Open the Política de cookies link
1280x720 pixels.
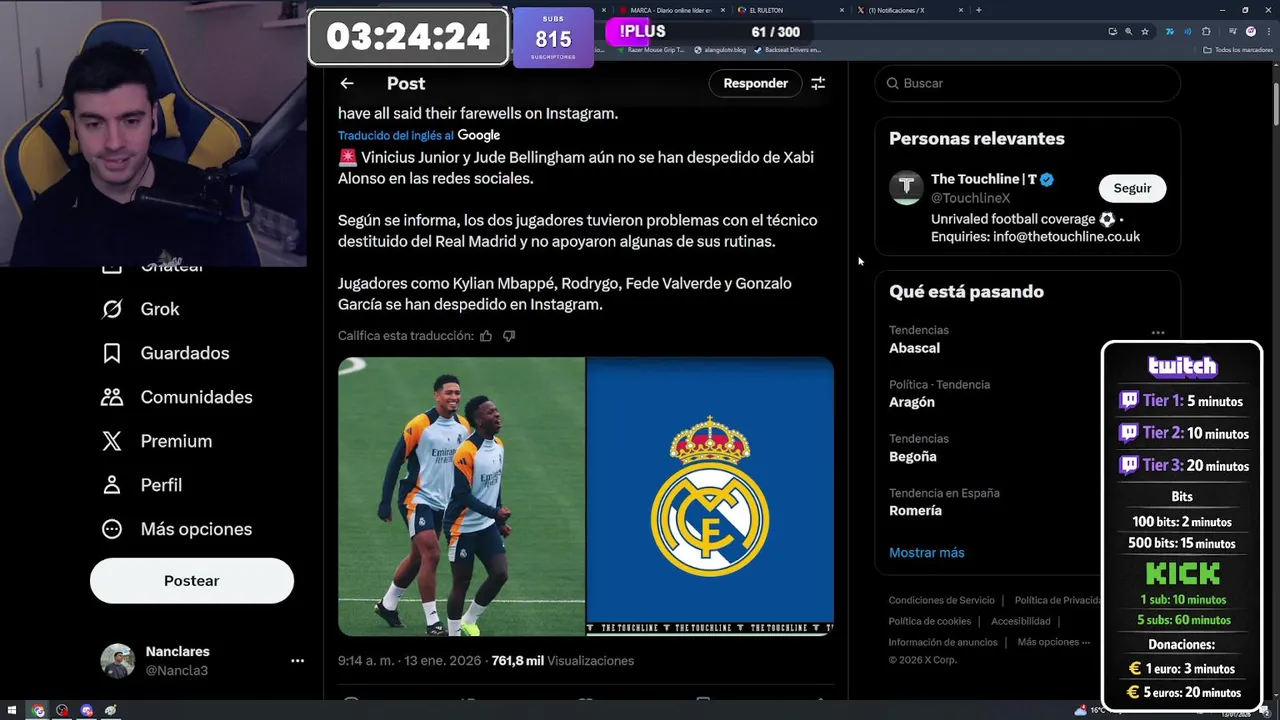(930, 621)
